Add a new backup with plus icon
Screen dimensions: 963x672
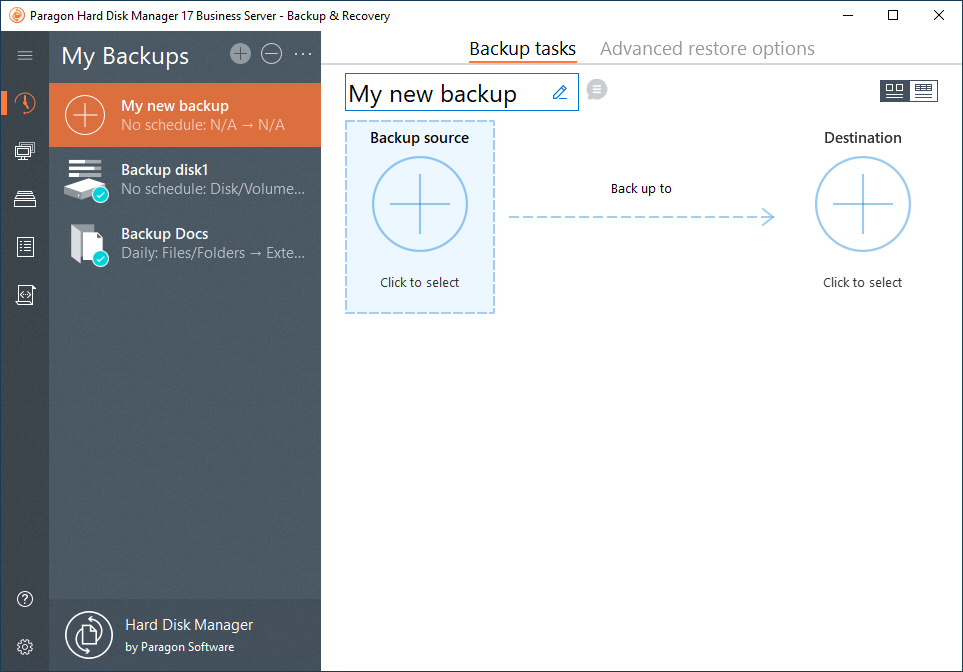(240, 54)
